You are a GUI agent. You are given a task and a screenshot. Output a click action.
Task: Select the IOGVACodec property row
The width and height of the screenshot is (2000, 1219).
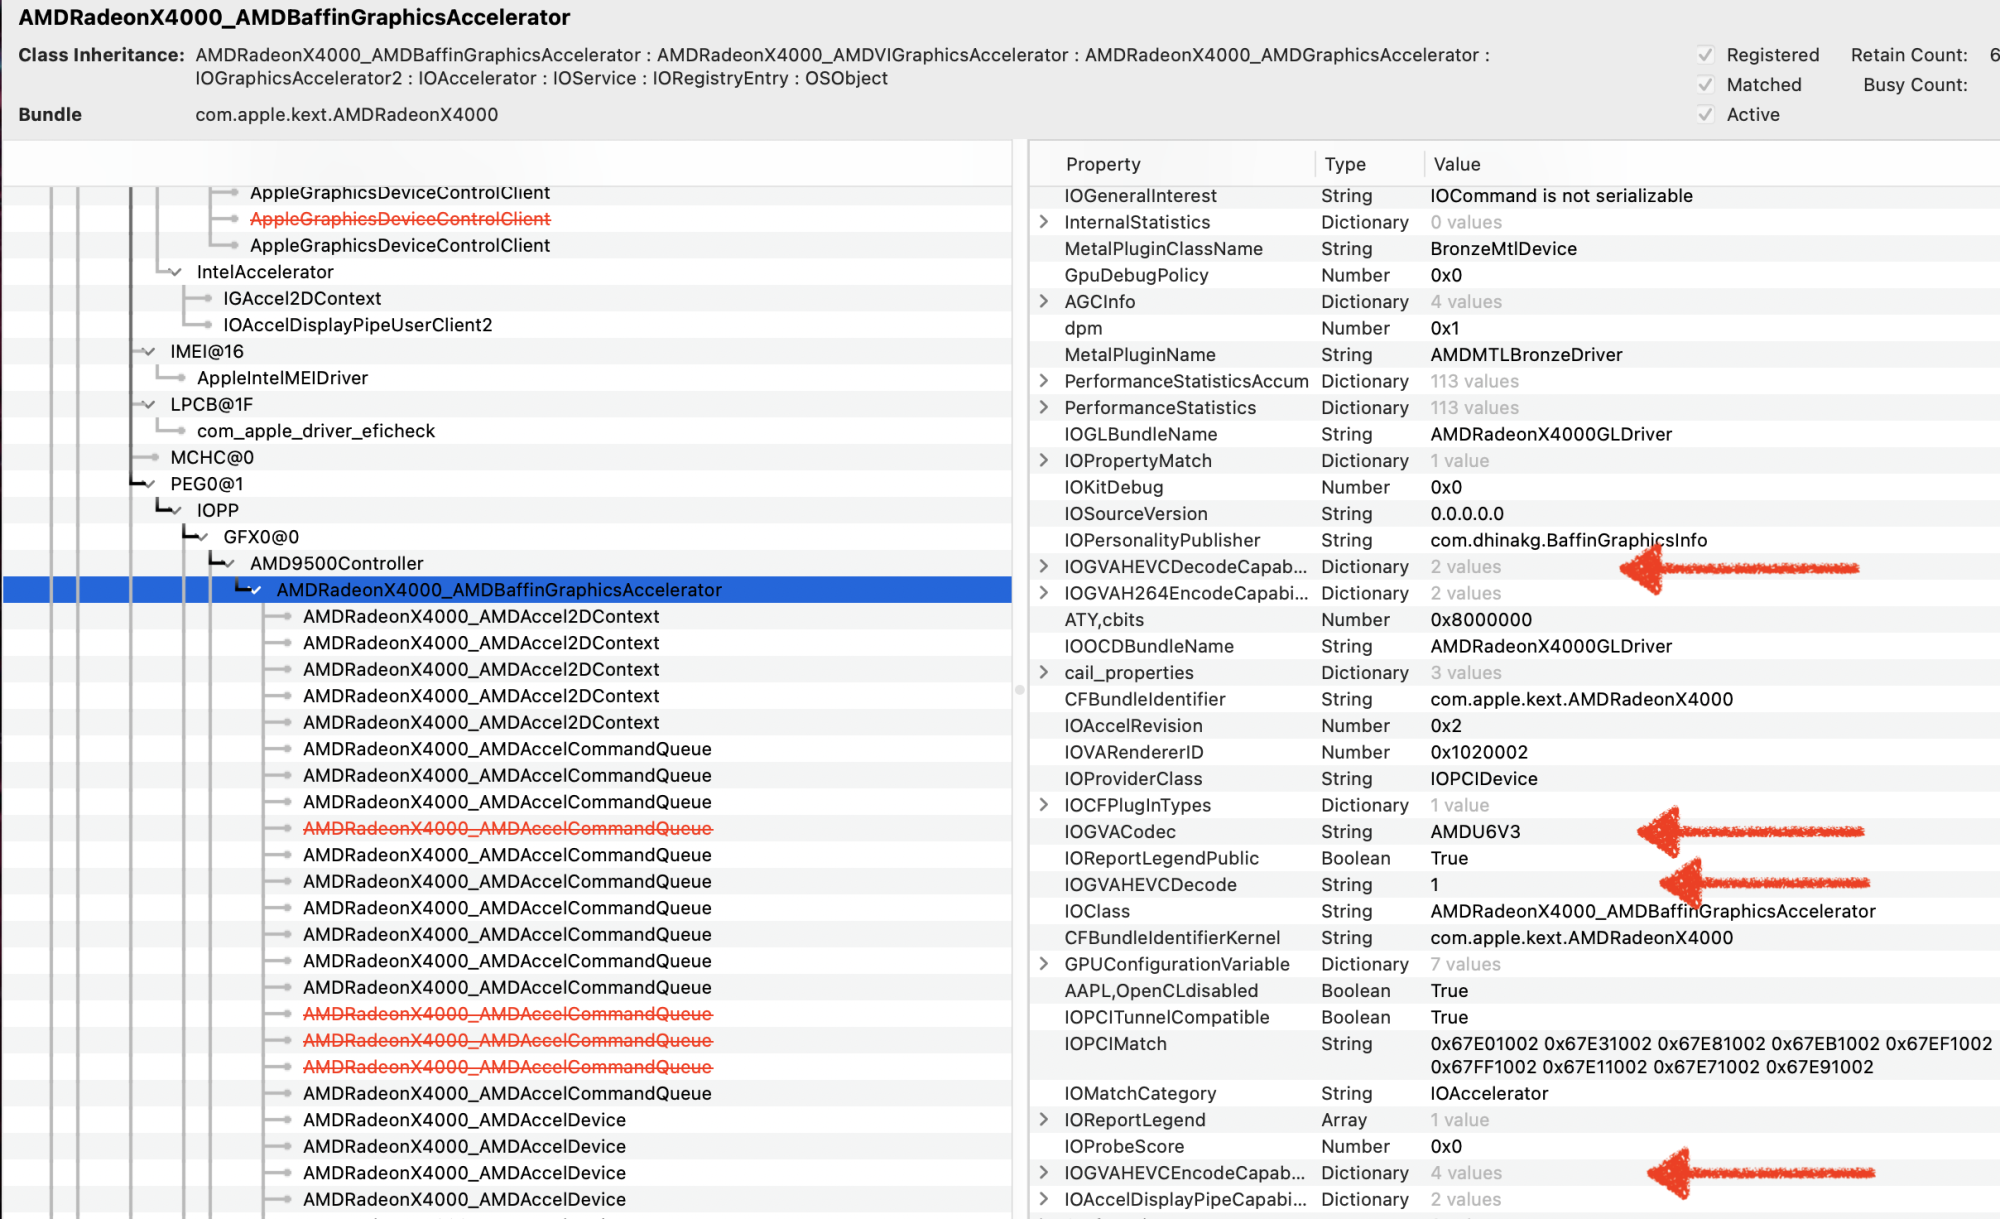pyautogui.click(x=1120, y=831)
